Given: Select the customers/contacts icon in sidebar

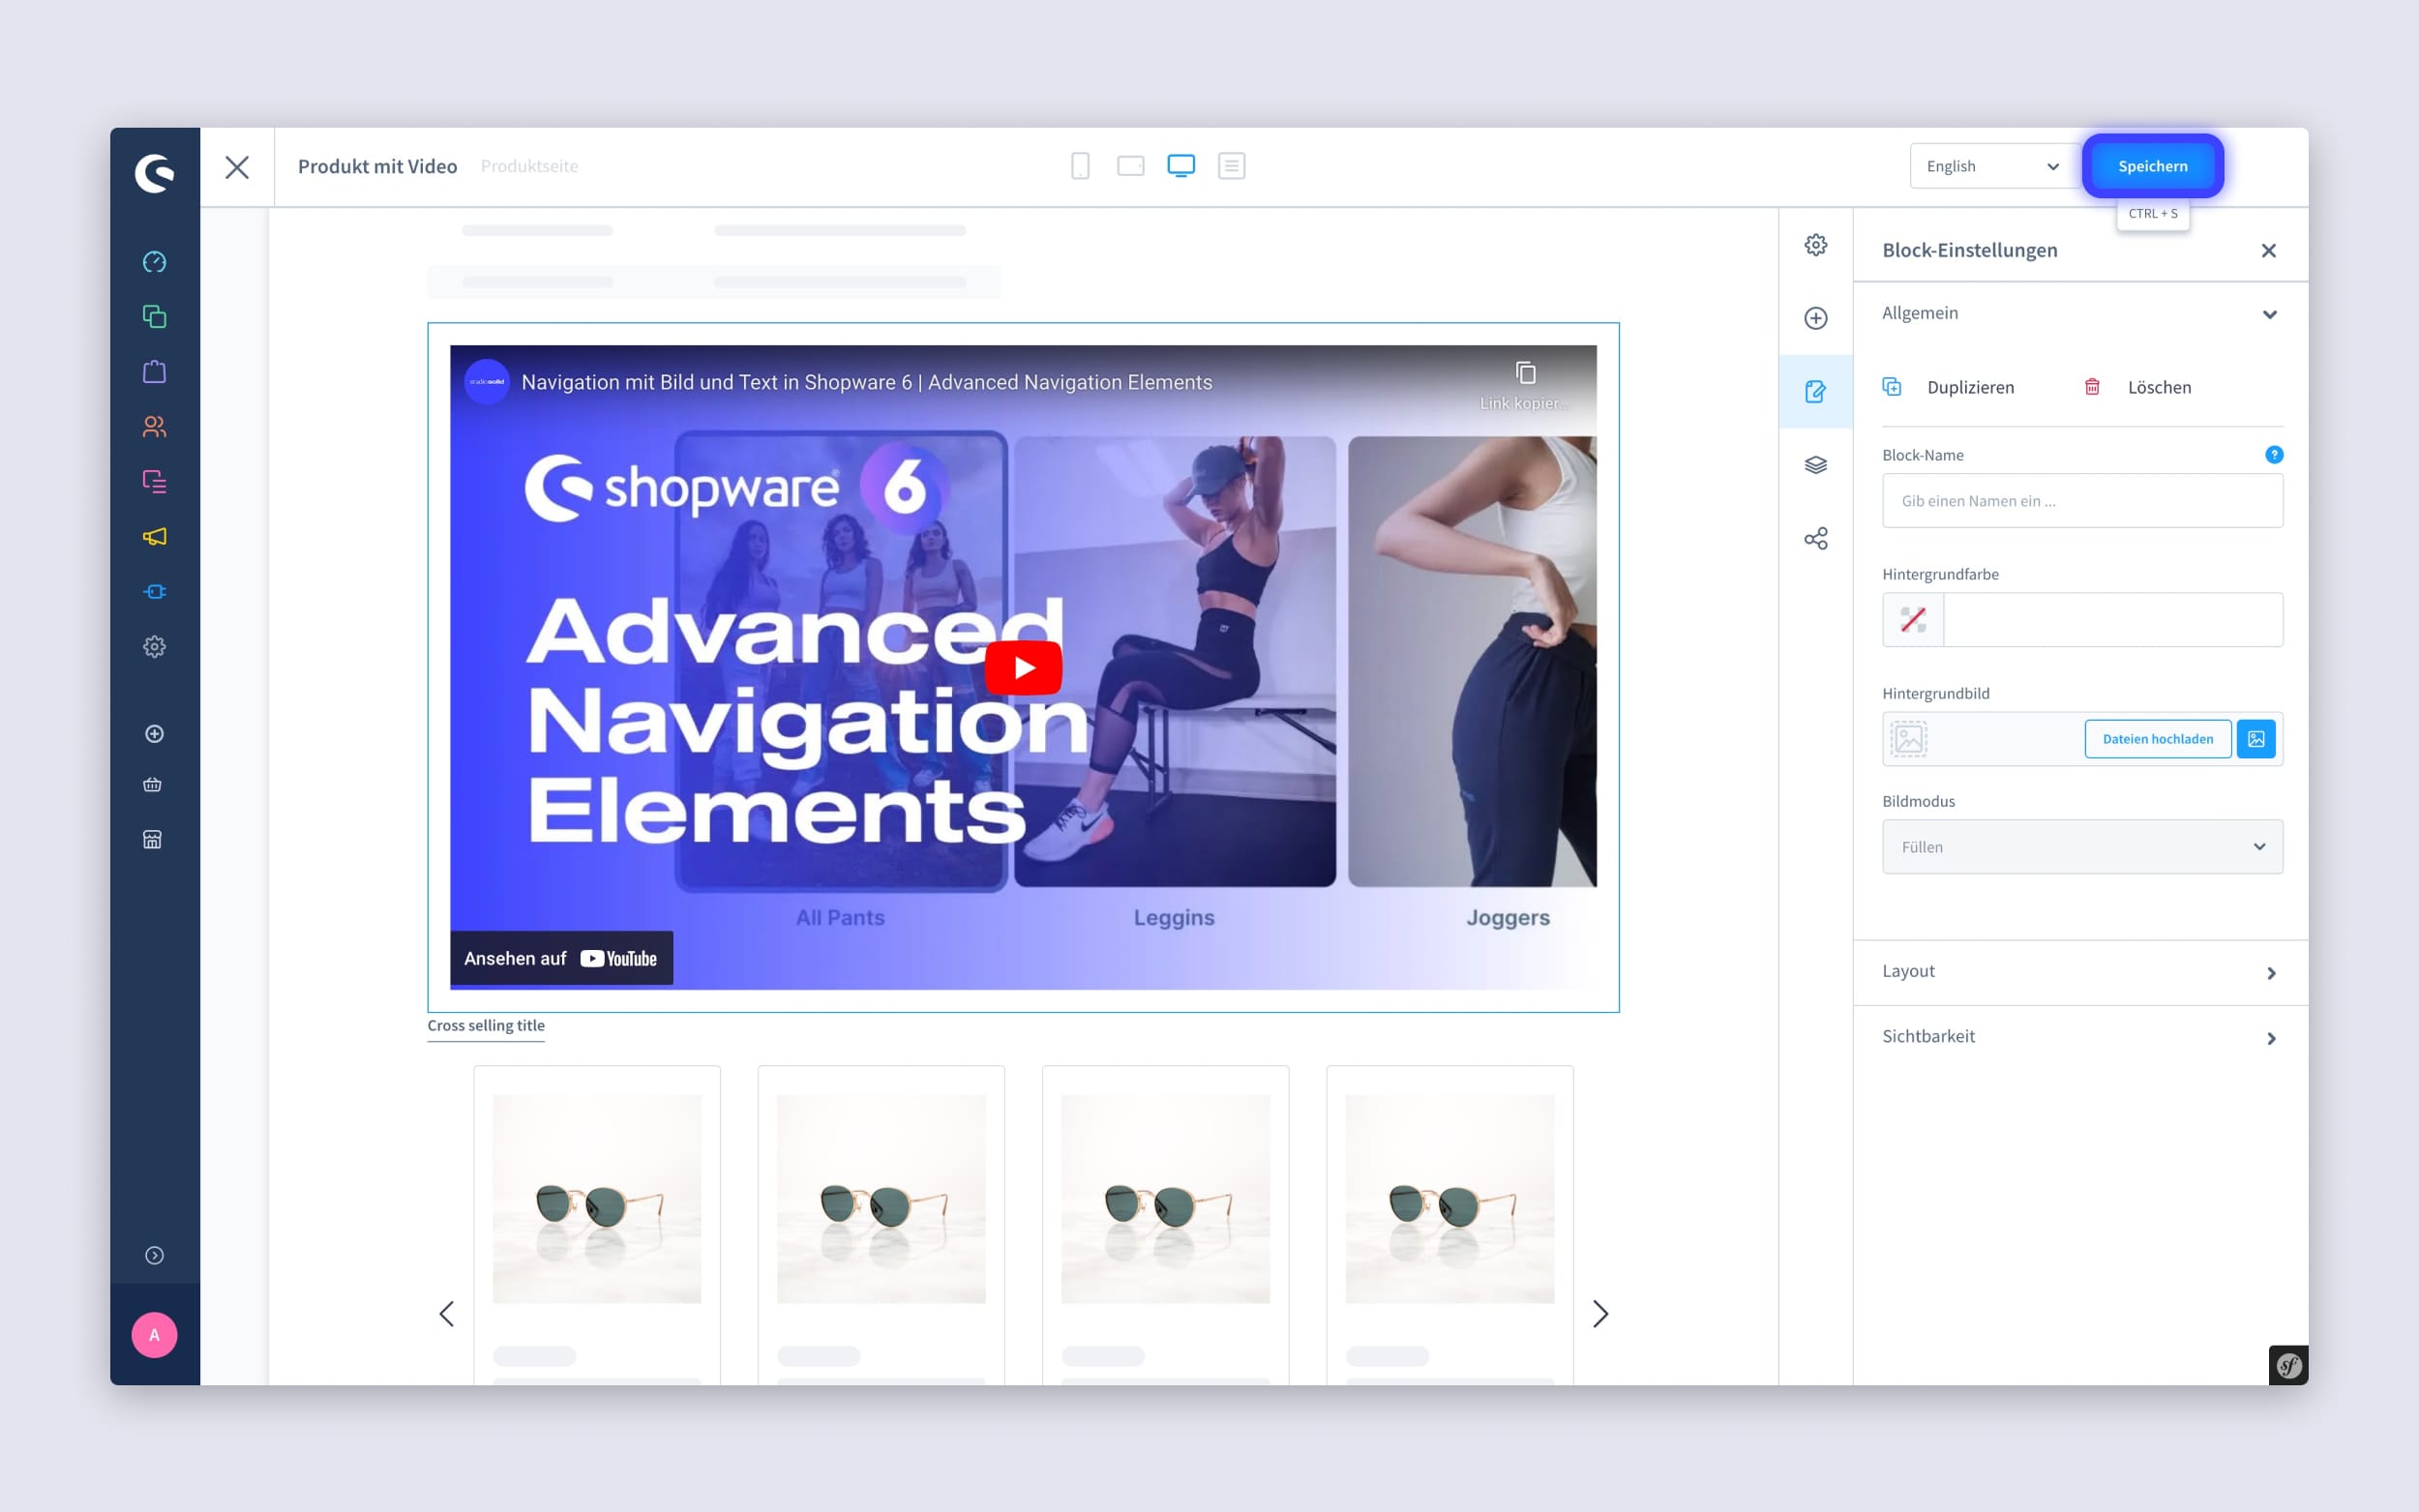Looking at the screenshot, I should point(153,427).
